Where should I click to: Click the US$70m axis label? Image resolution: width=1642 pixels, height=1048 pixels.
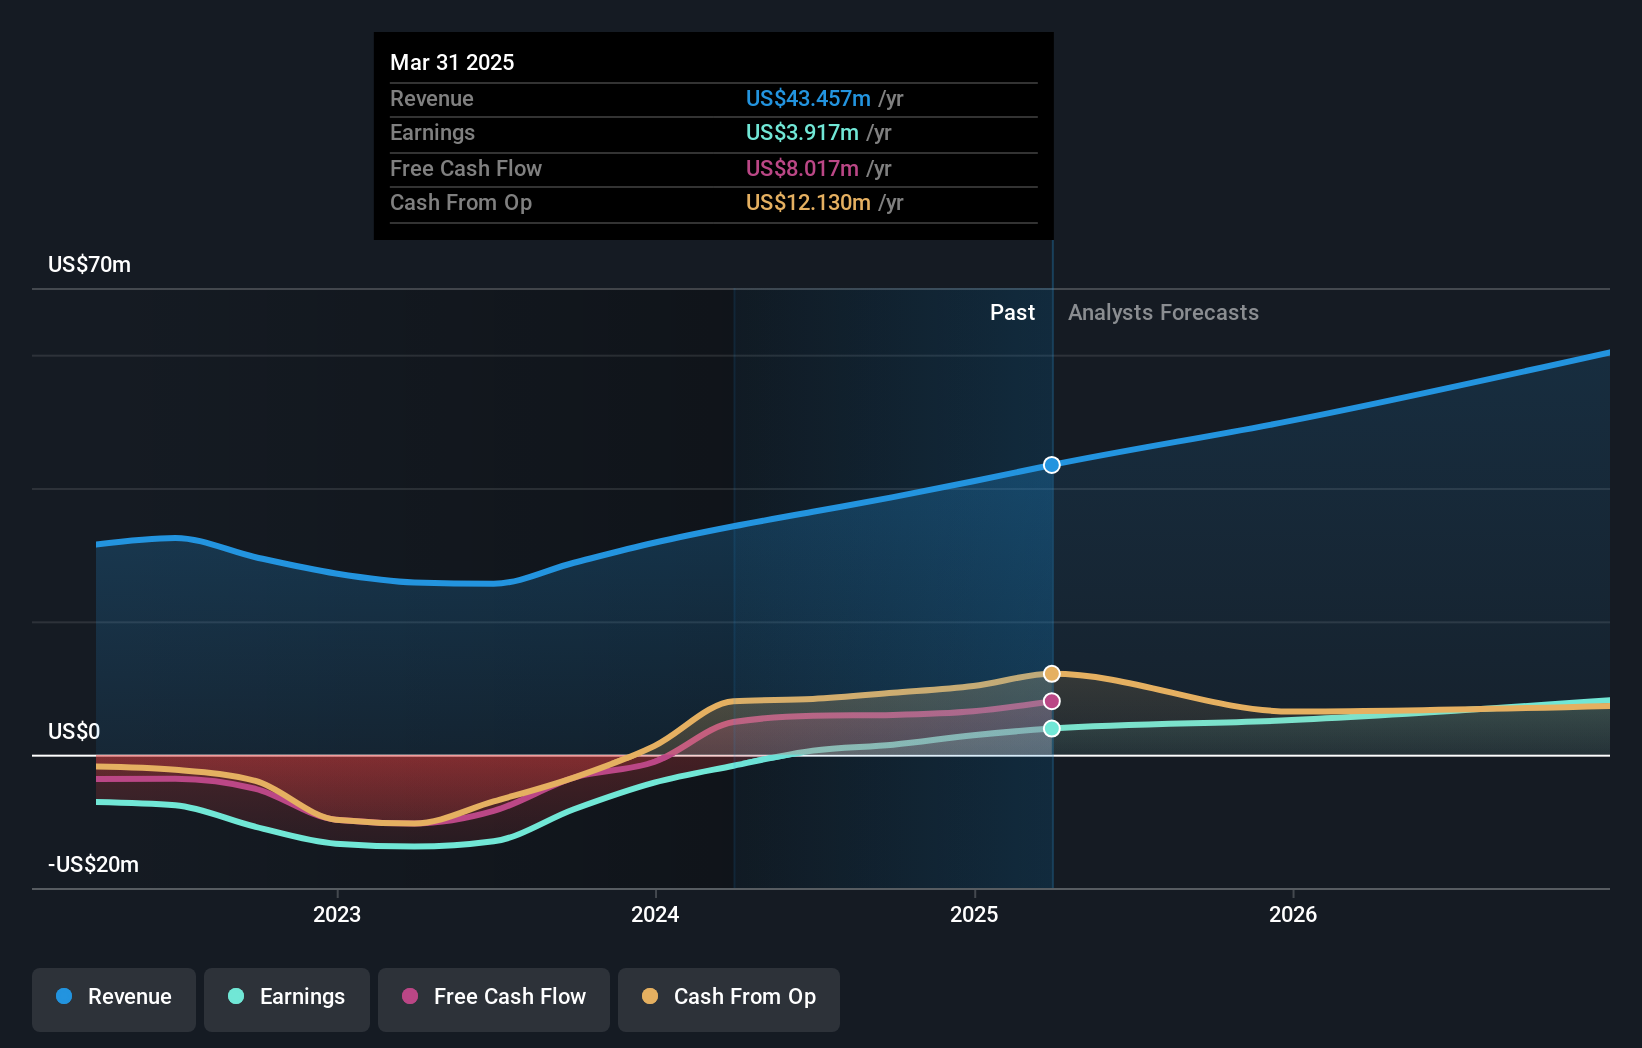coord(88,264)
